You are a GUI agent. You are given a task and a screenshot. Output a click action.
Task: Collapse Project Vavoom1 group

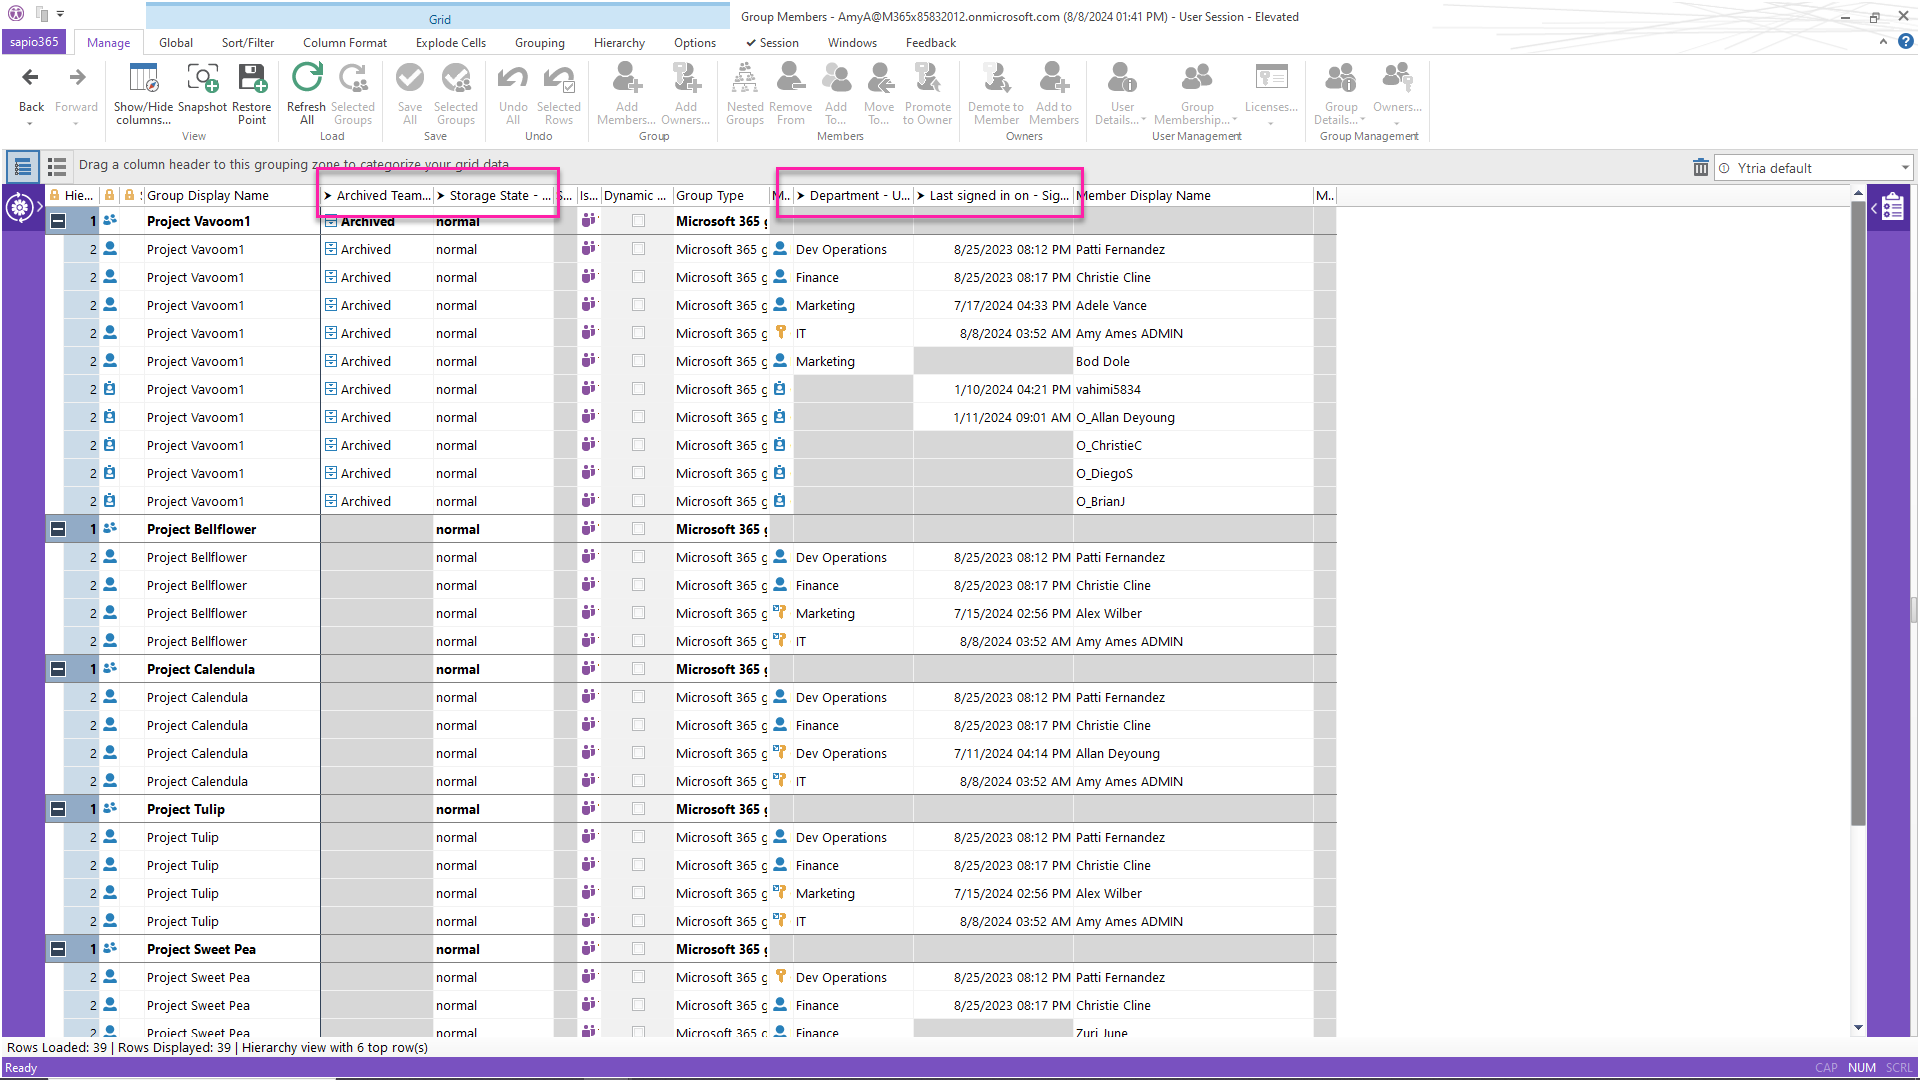[58, 221]
